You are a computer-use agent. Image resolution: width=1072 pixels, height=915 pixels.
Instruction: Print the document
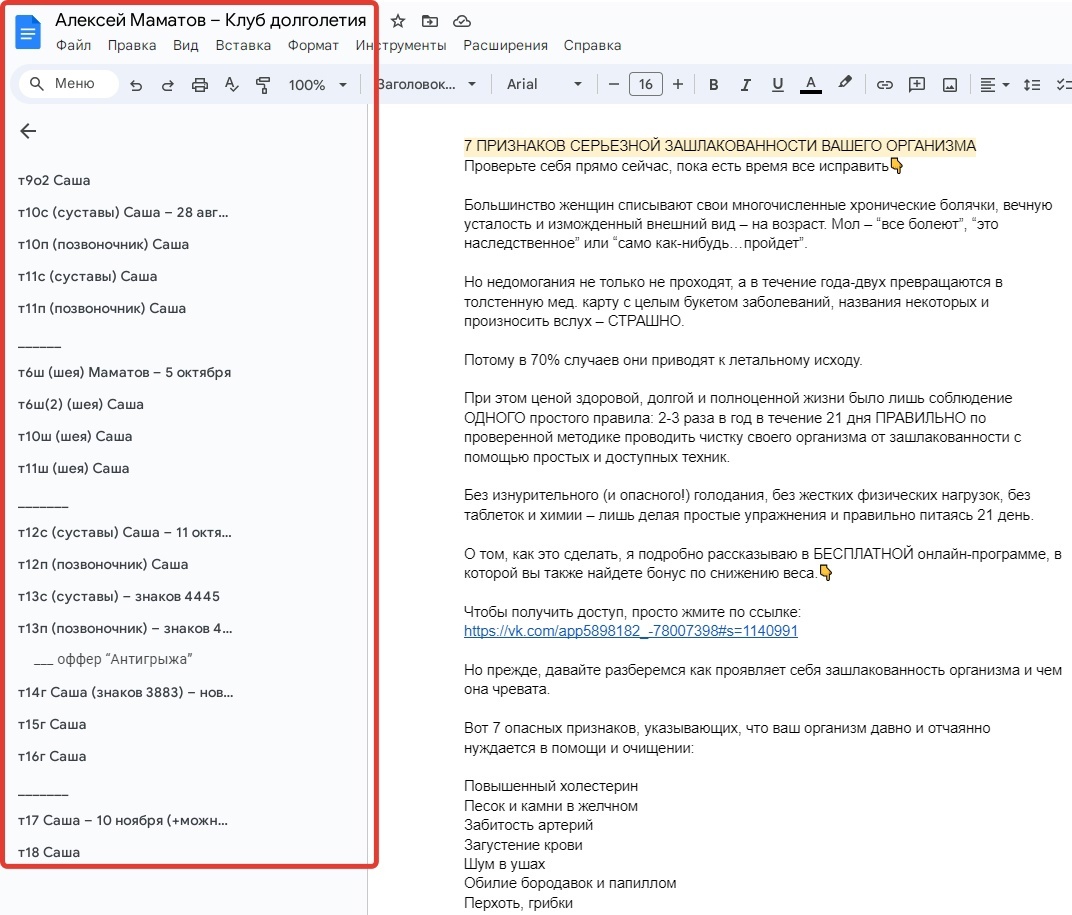point(200,85)
